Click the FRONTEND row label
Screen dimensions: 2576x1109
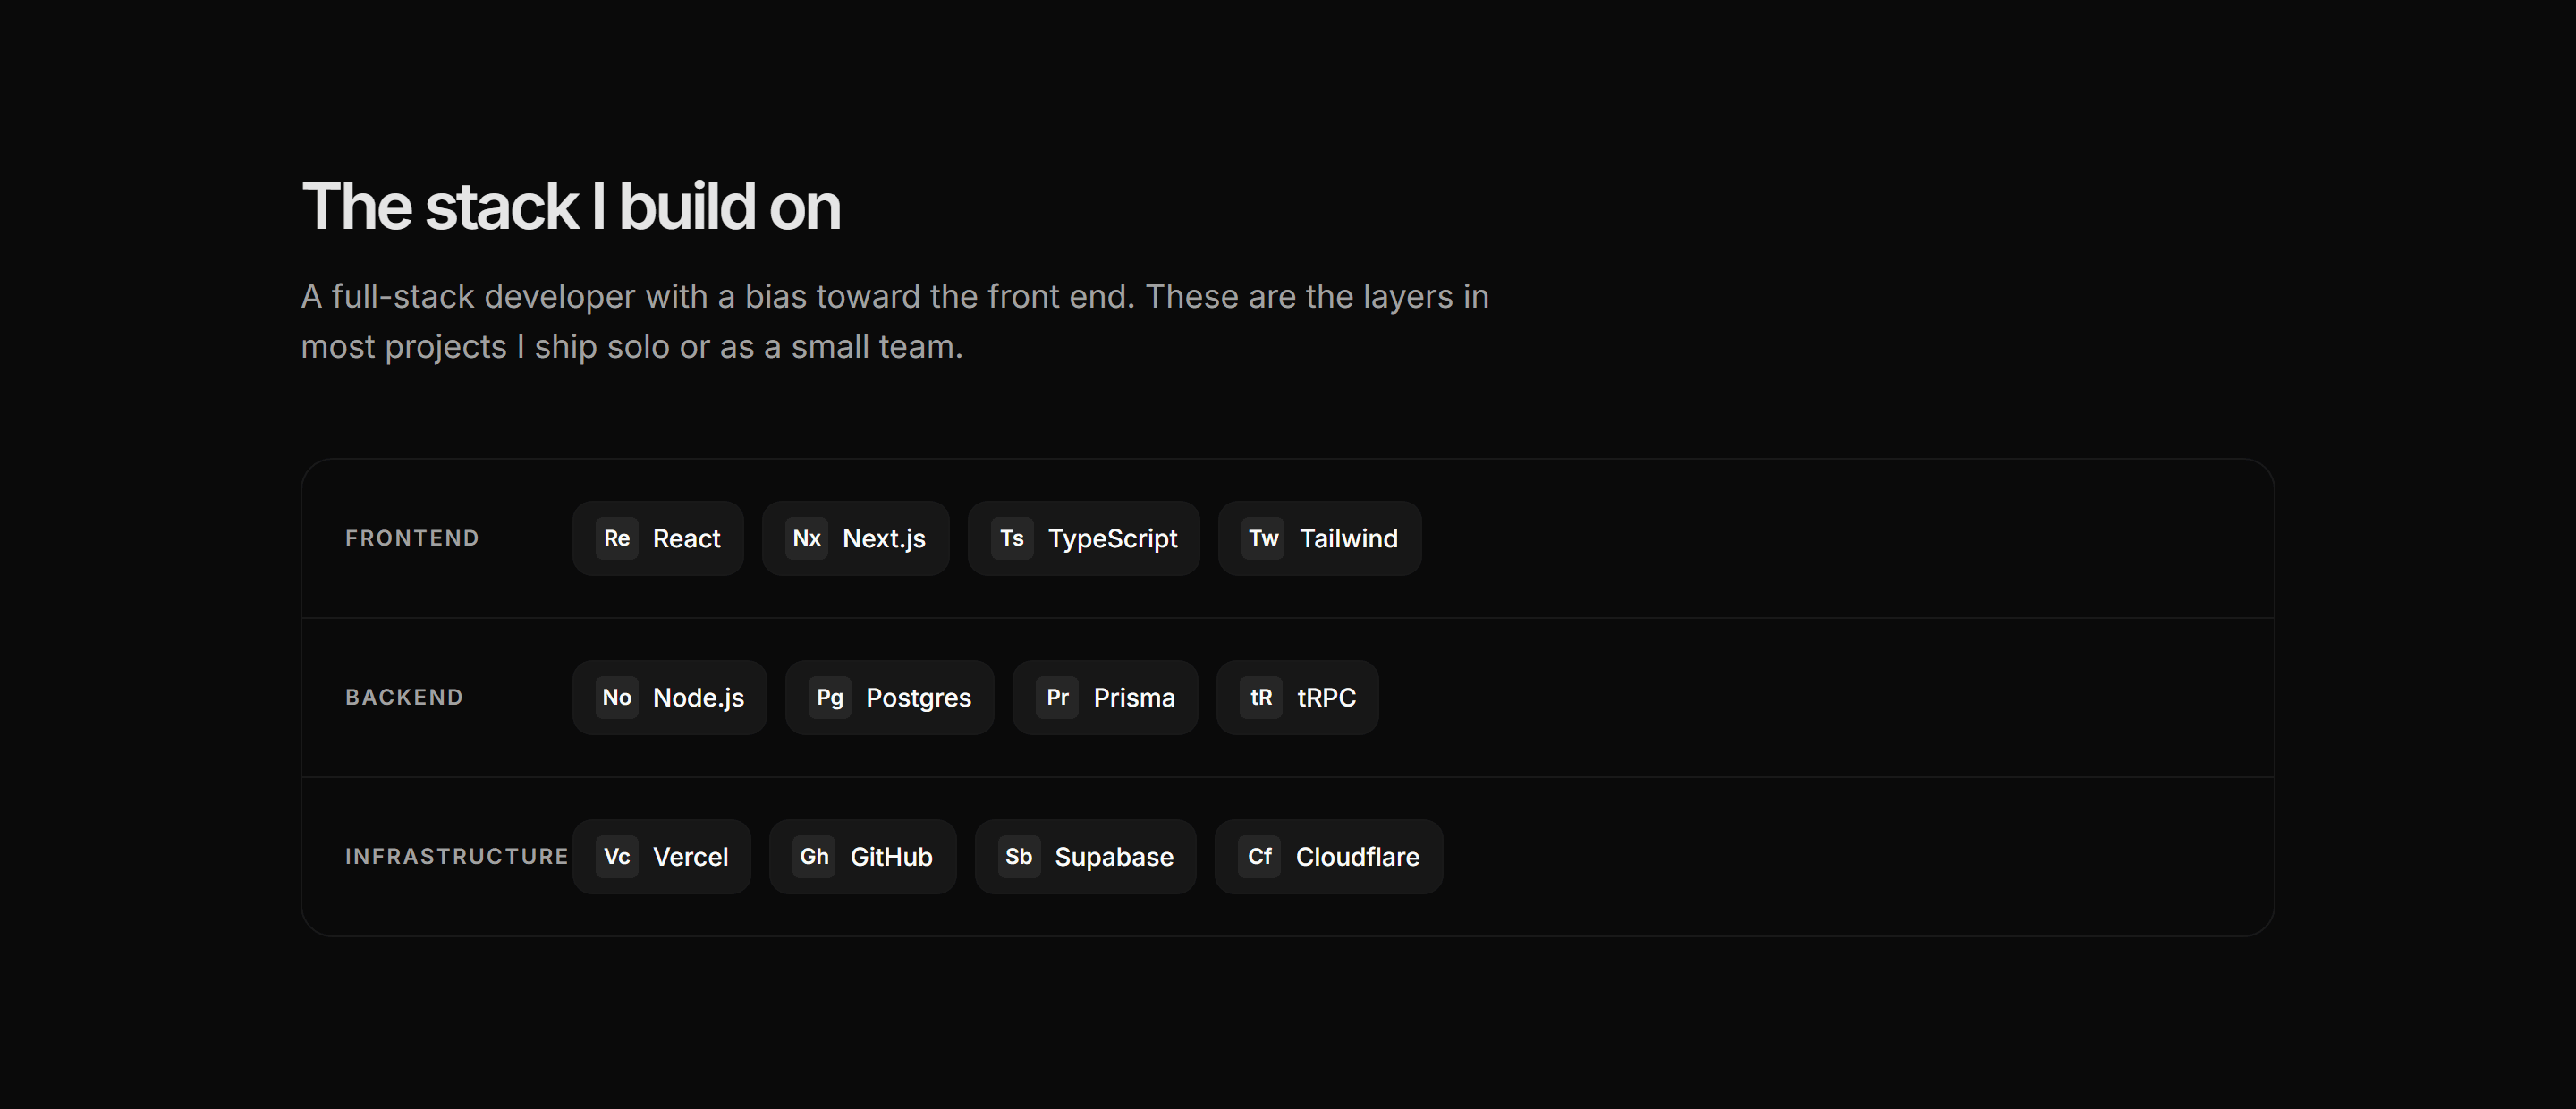click(412, 538)
